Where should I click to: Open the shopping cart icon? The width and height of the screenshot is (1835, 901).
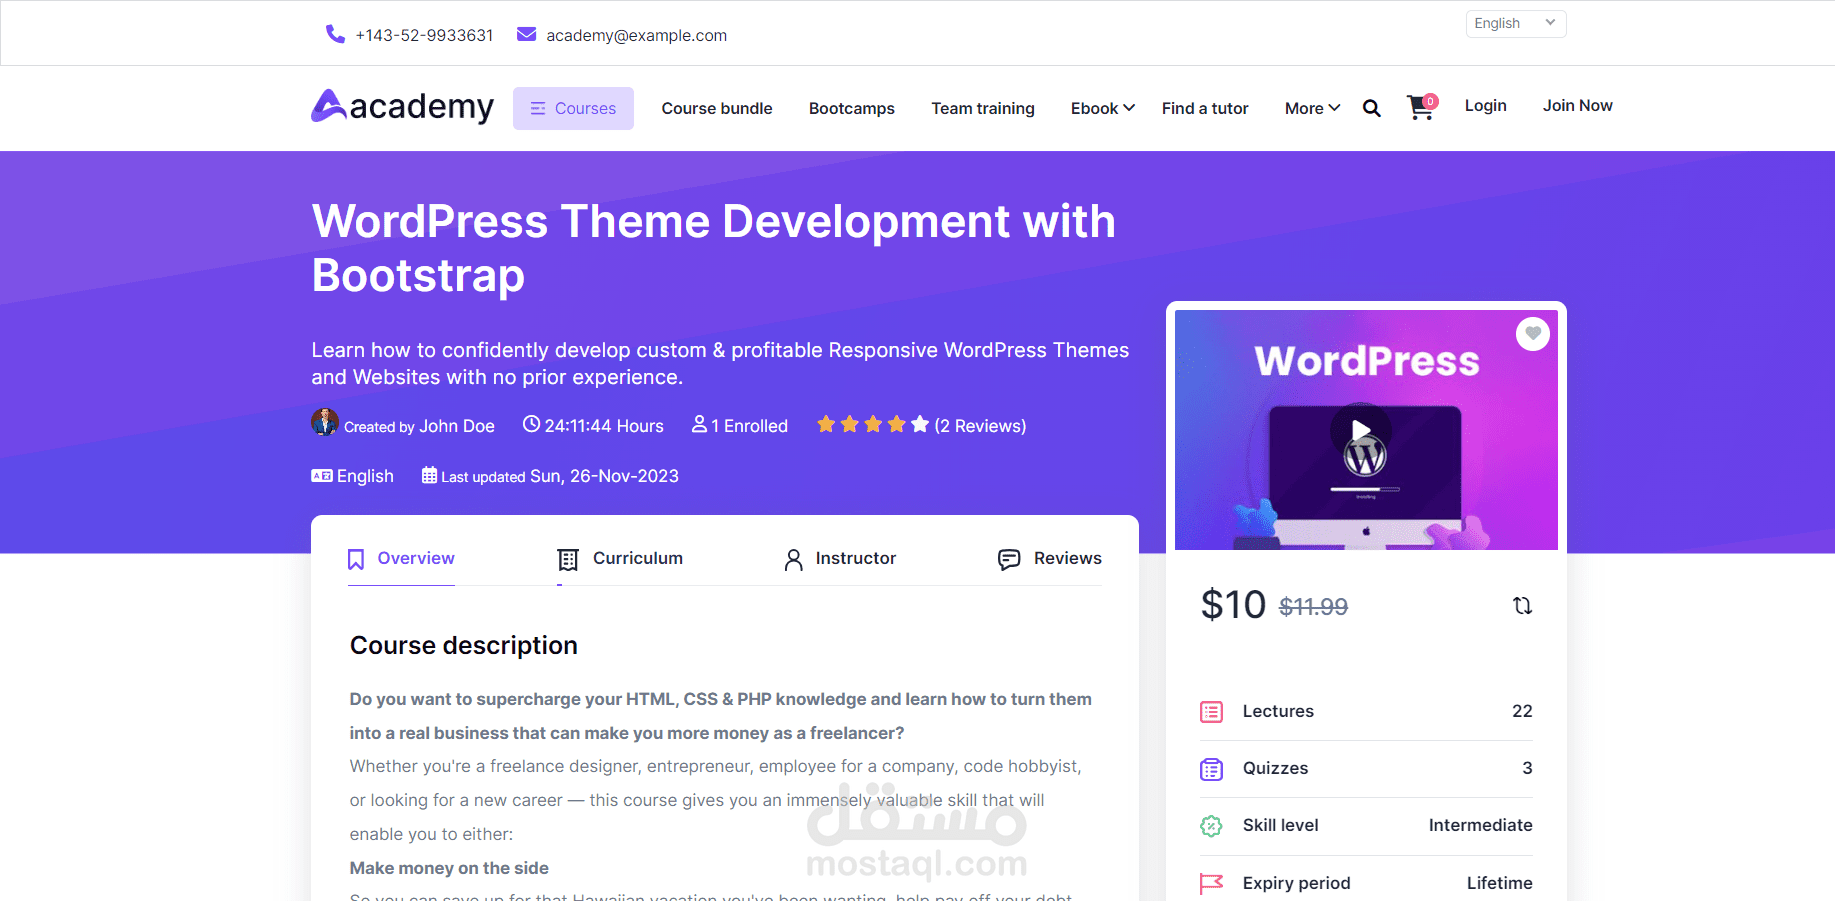pos(1421,107)
